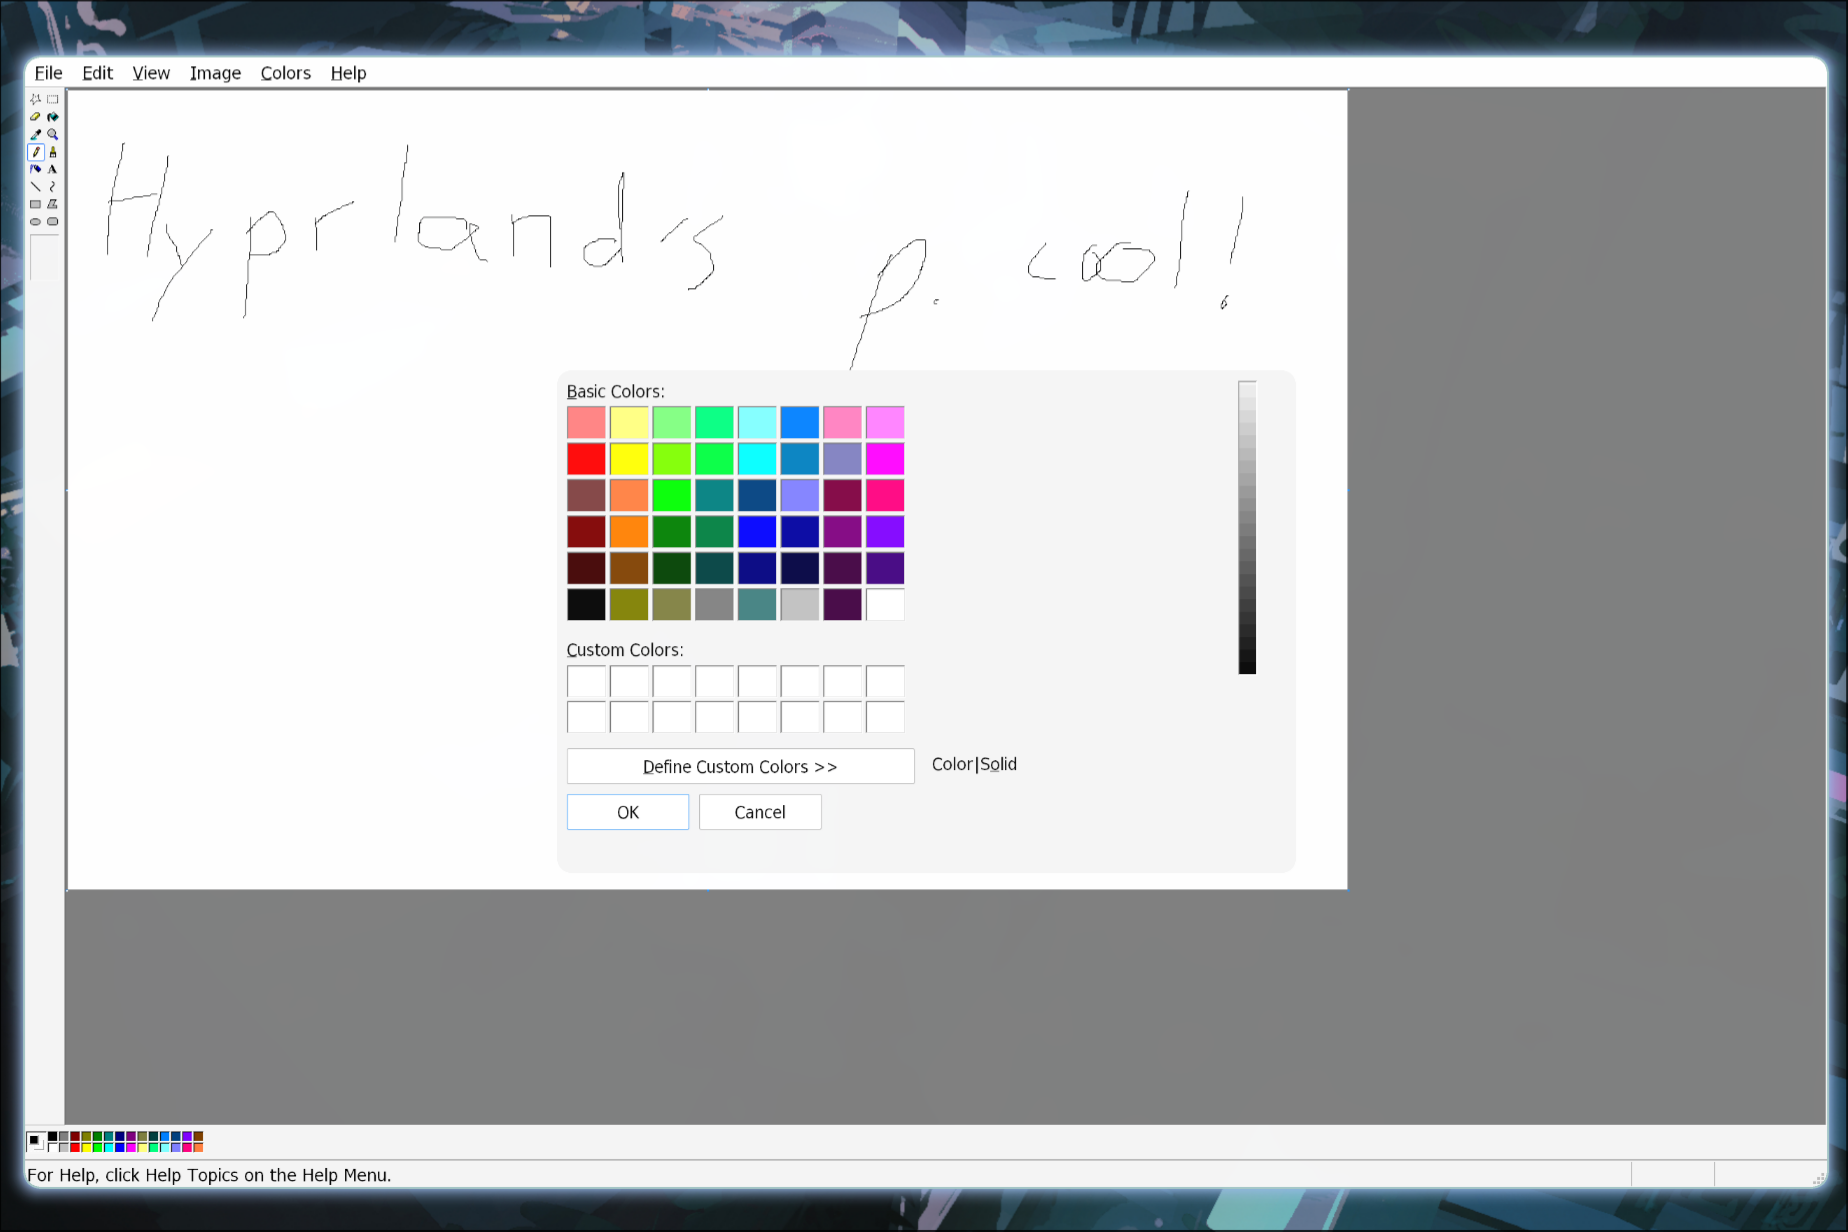
Task: Select the Magnifier tool
Action: [x=53, y=134]
